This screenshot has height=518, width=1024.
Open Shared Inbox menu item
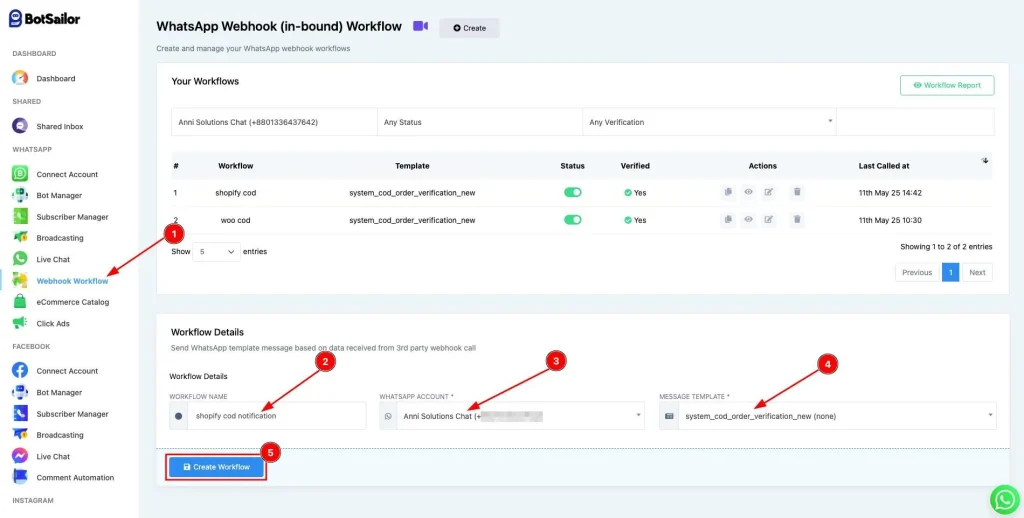click(59, 126)
